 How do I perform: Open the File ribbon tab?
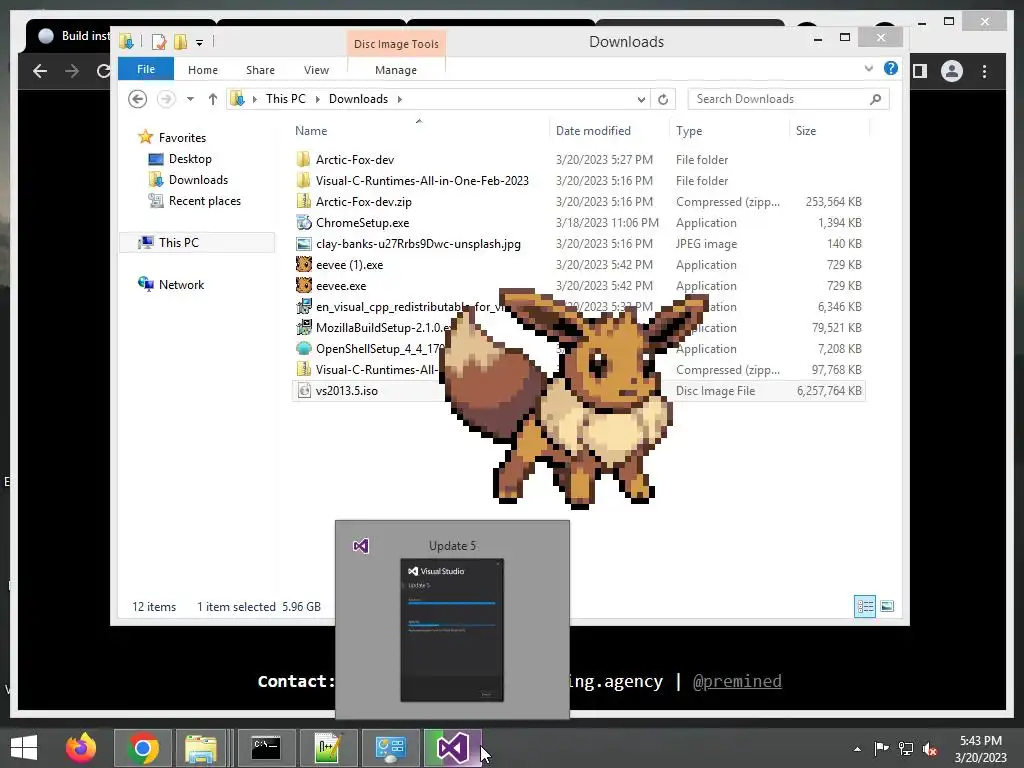click(x=146, y=69)
